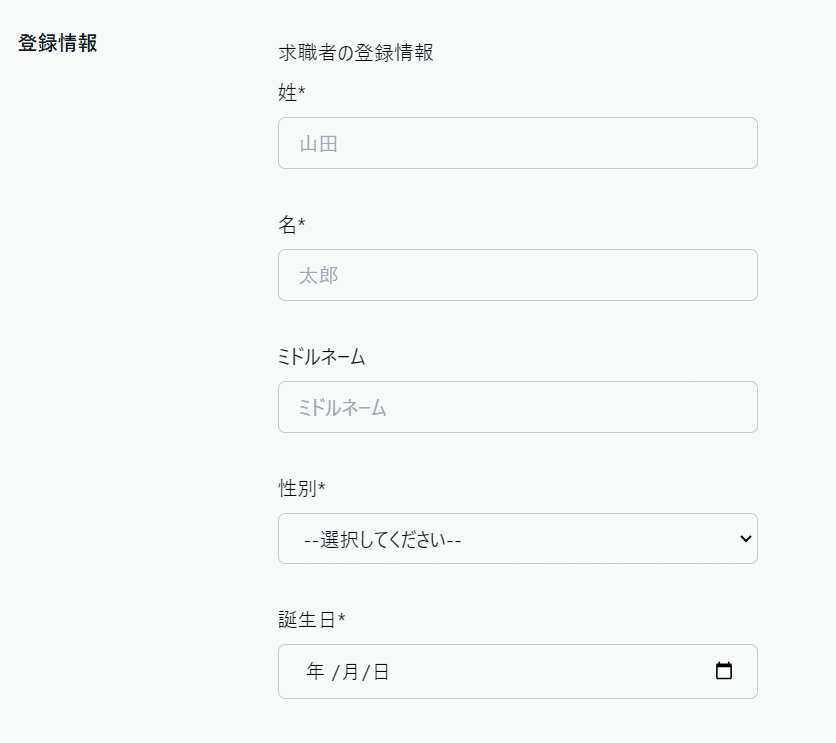Focus the 姓 last name input
The image size is (836, 743).
coord(517,143)
